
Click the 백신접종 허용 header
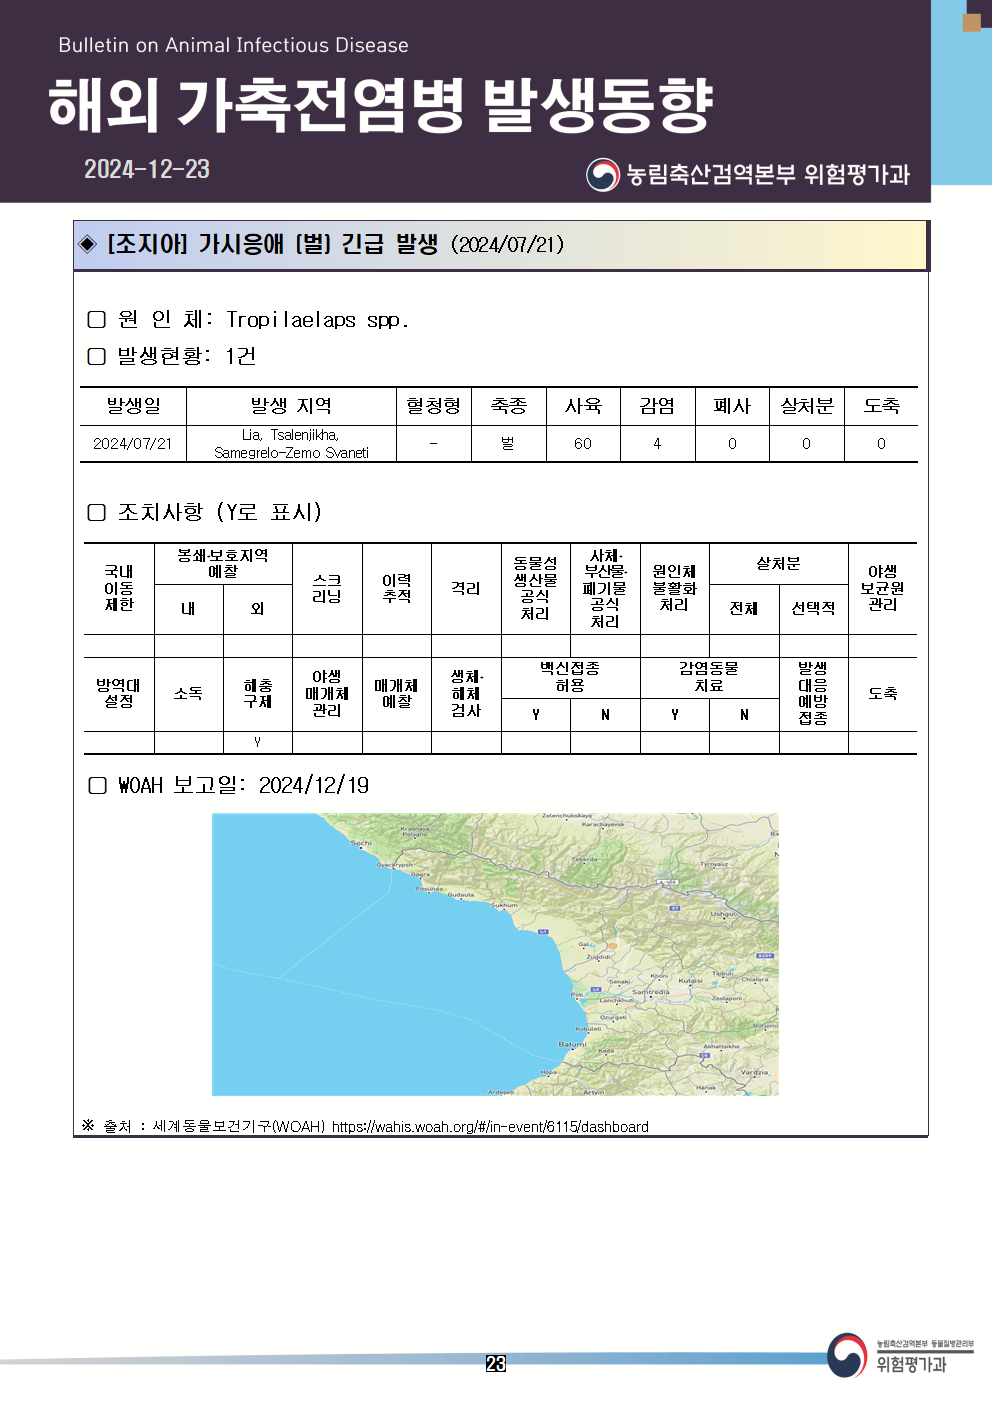570,677
